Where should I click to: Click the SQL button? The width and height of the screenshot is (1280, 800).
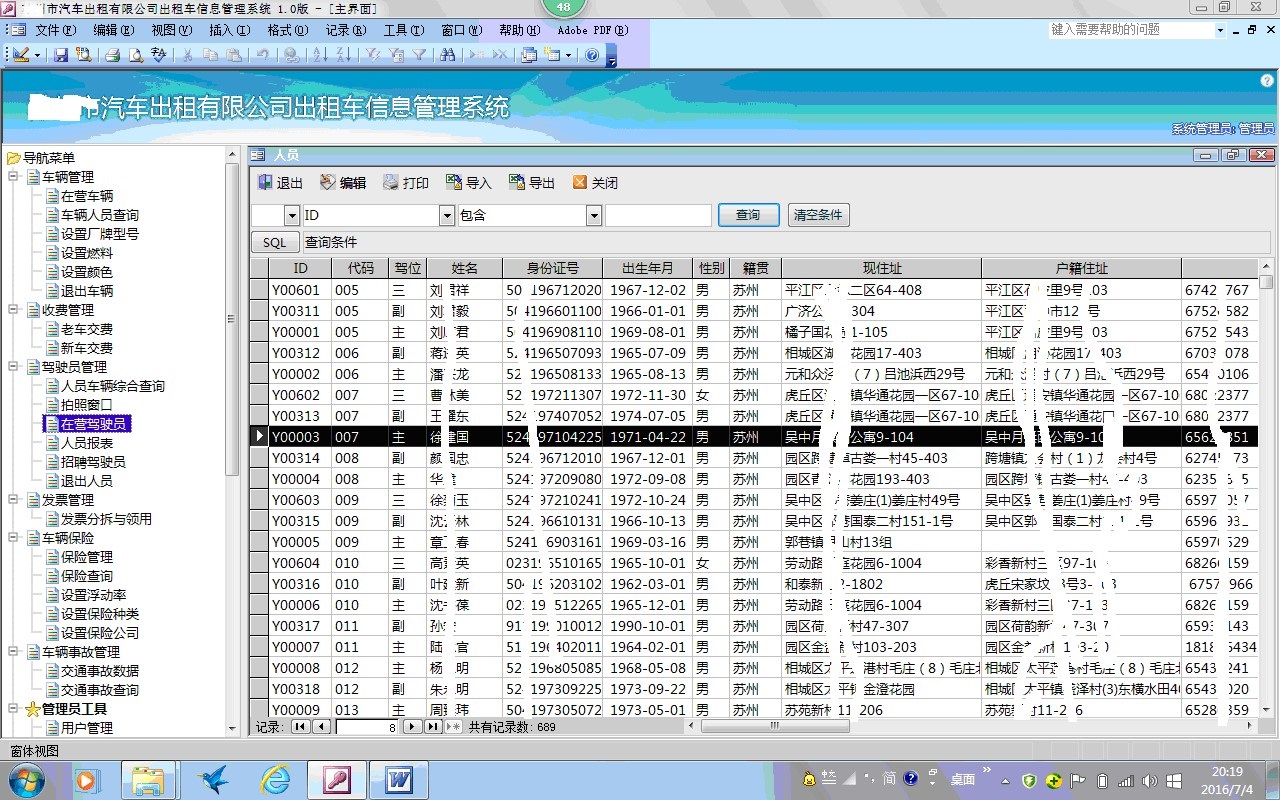point(275,242)
